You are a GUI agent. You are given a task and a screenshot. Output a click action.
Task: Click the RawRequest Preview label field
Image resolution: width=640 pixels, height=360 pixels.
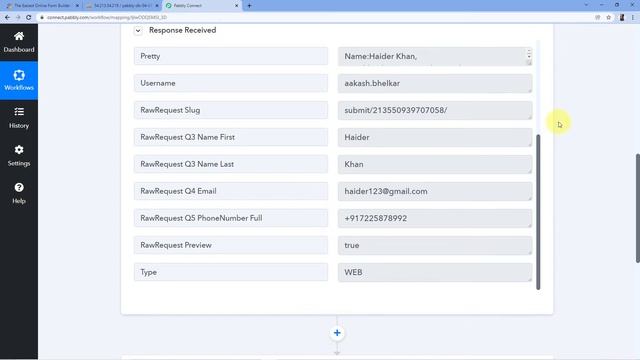(x=231, y=245)
